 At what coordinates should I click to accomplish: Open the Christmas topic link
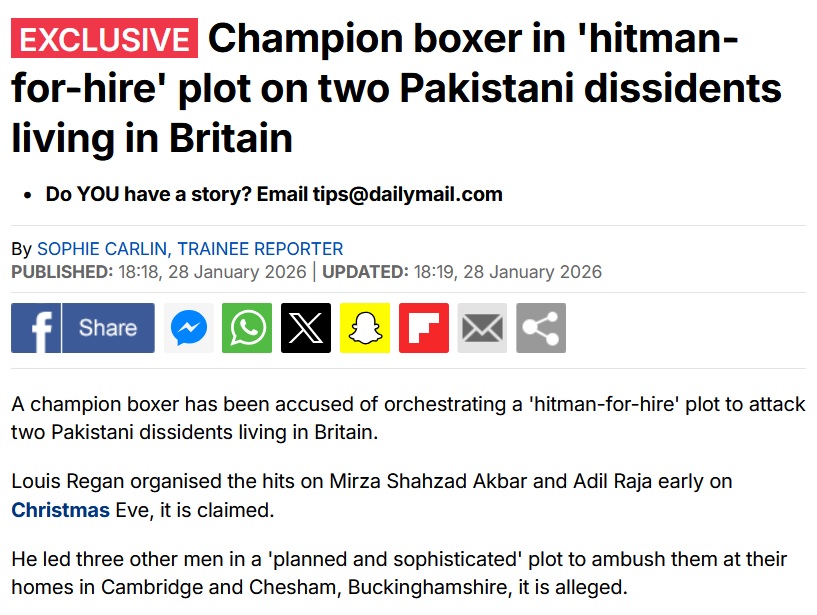pyautogui.click(x=60, y=510)
